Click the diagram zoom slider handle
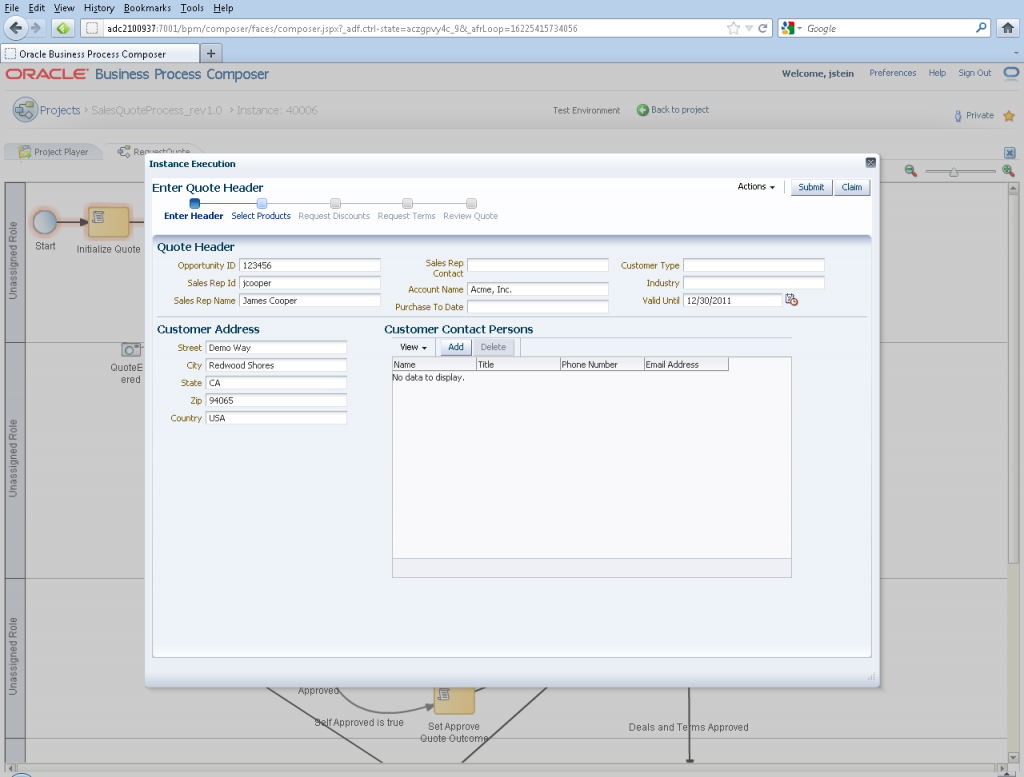Image resolution: width=1024 pixels, height=777 pixels. (x=954, y=172)
